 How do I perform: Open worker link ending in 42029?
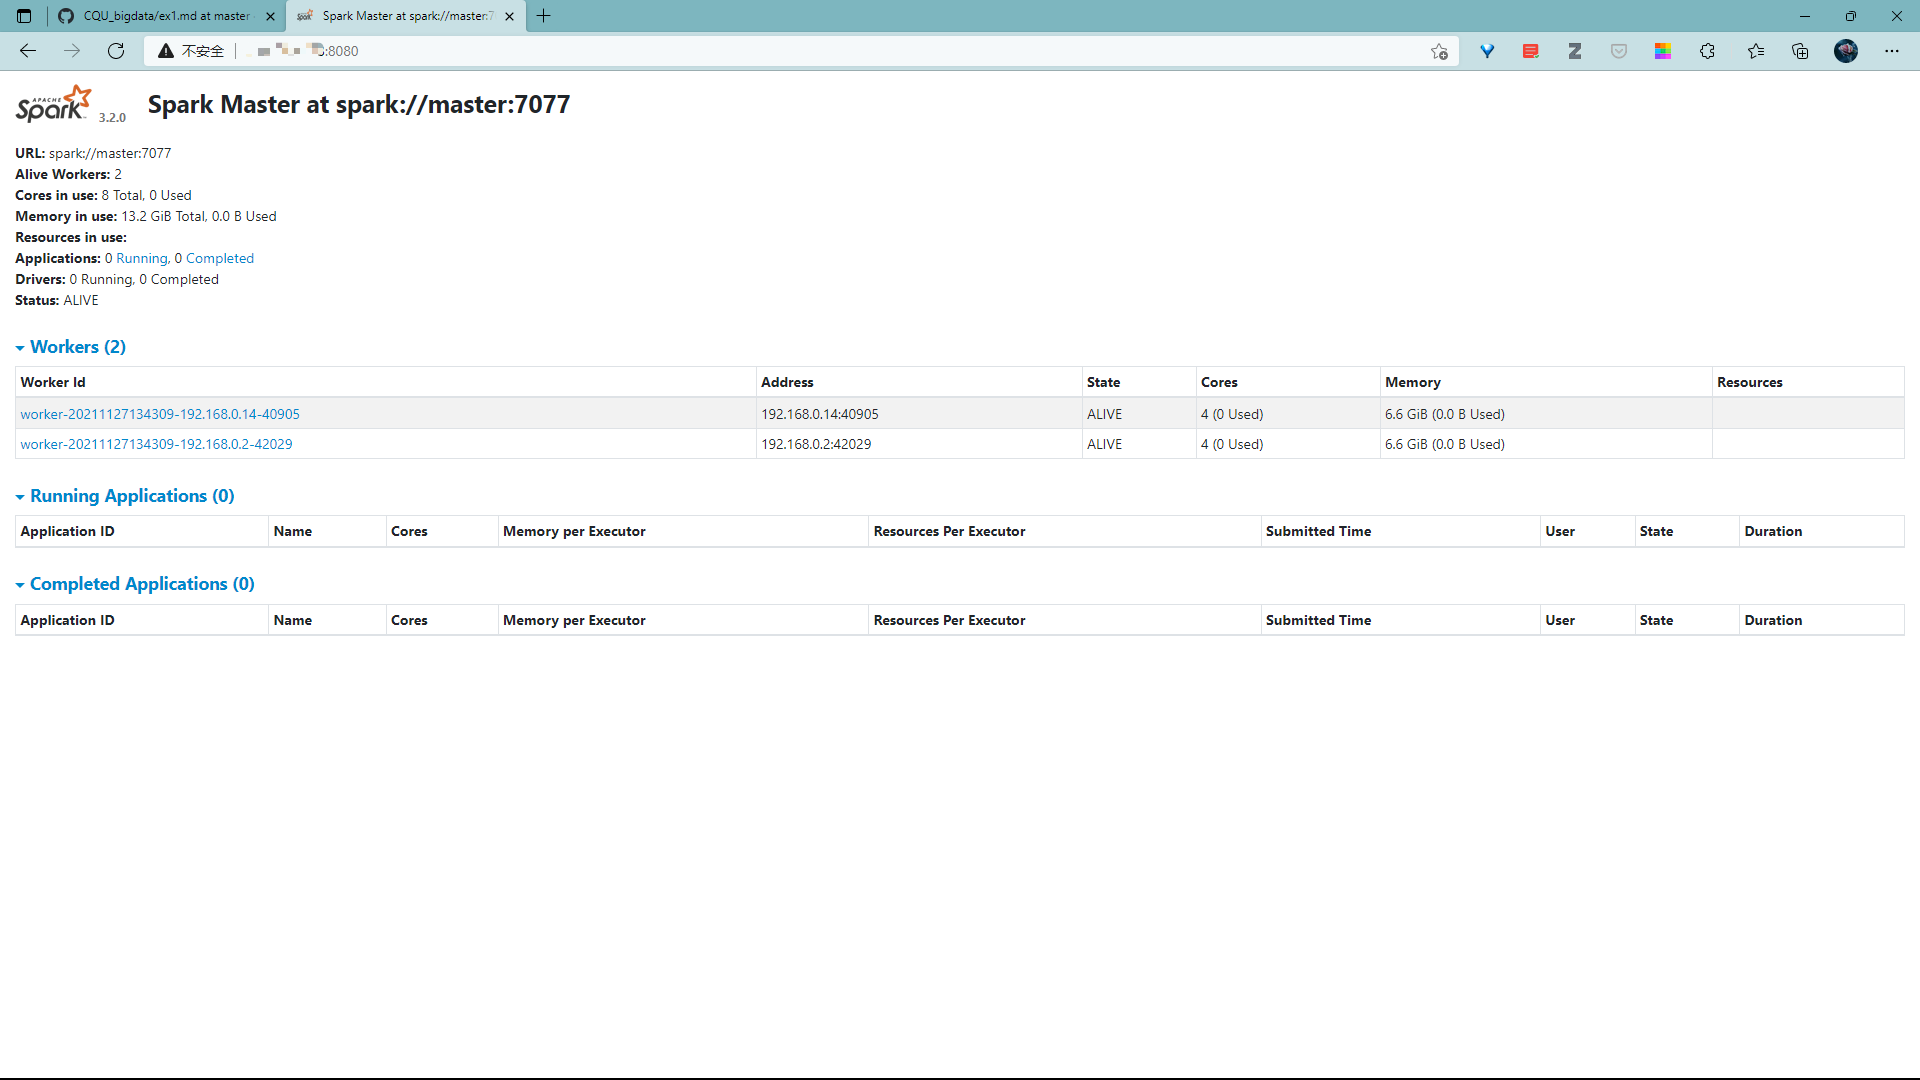click(156, 444)
